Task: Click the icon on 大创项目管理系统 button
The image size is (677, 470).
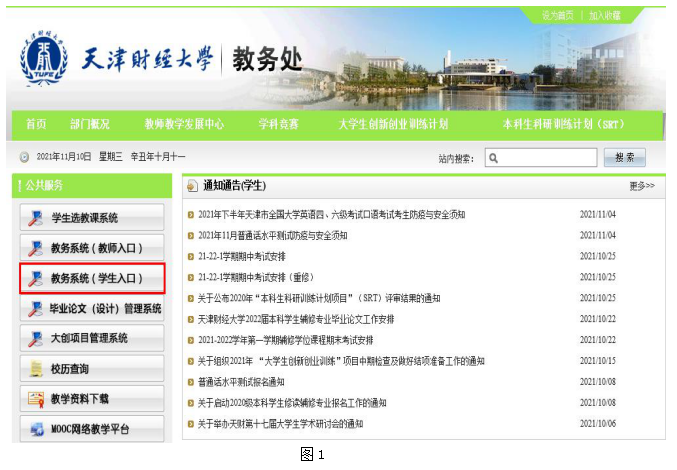Action: tap(36, 339)
